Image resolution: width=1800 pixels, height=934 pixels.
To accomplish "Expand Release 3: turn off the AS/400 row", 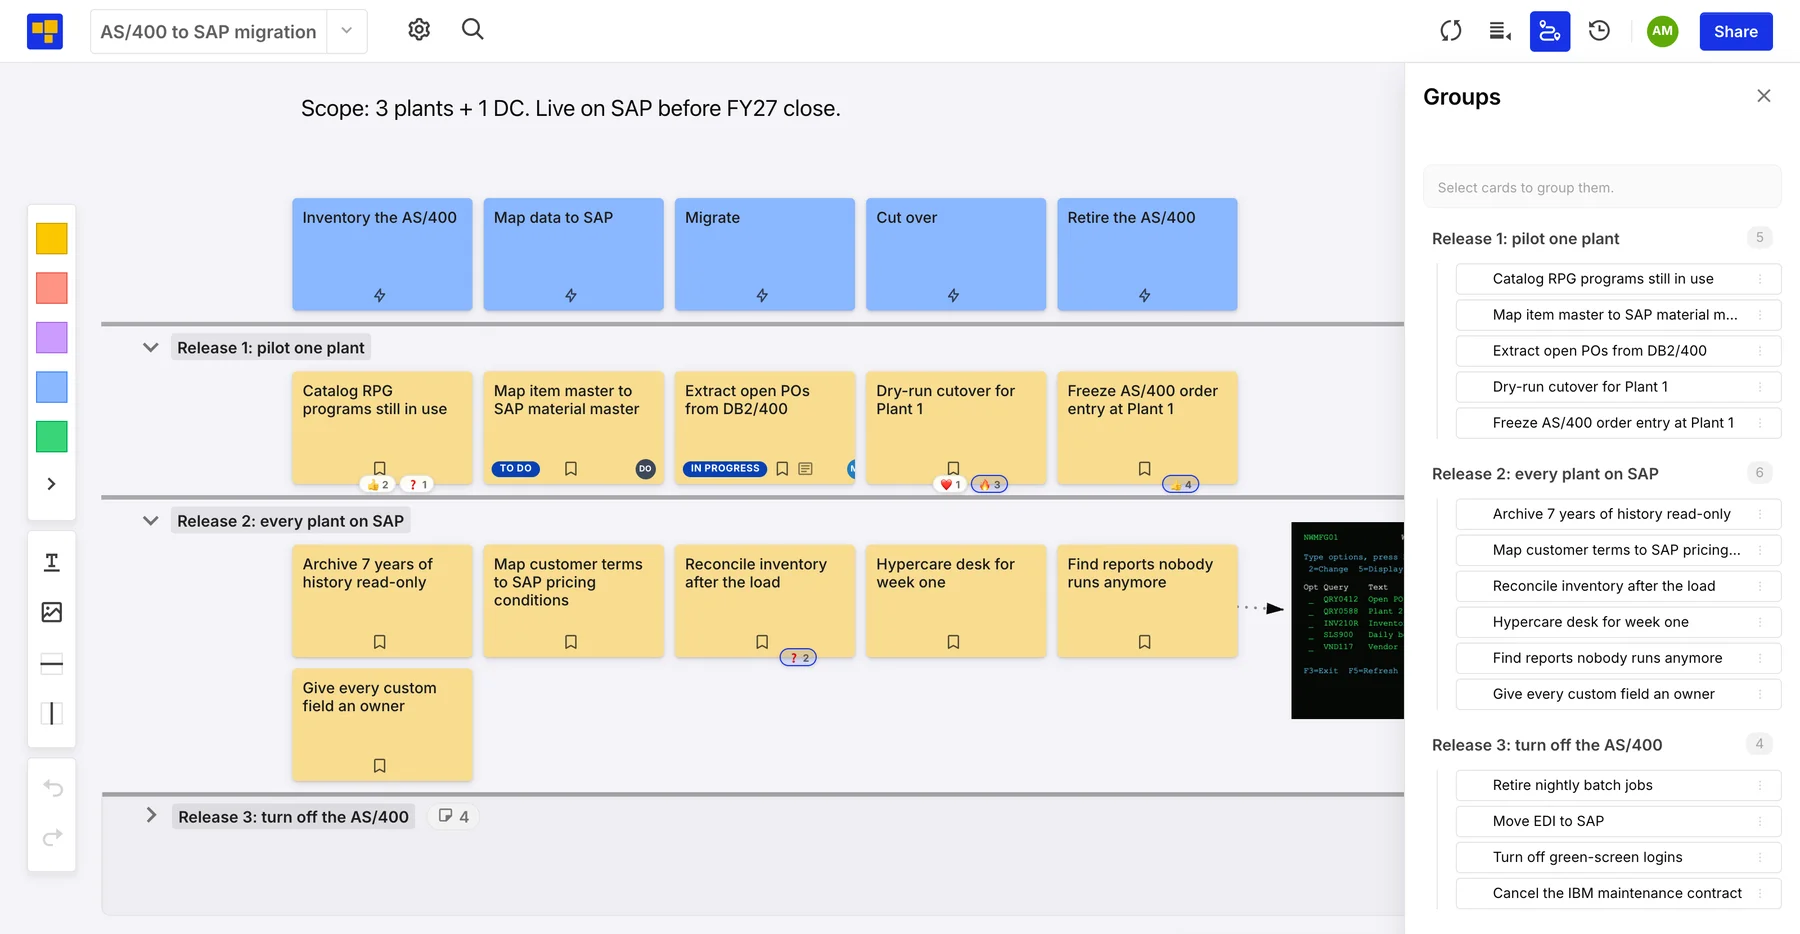I will pos(151,816).
